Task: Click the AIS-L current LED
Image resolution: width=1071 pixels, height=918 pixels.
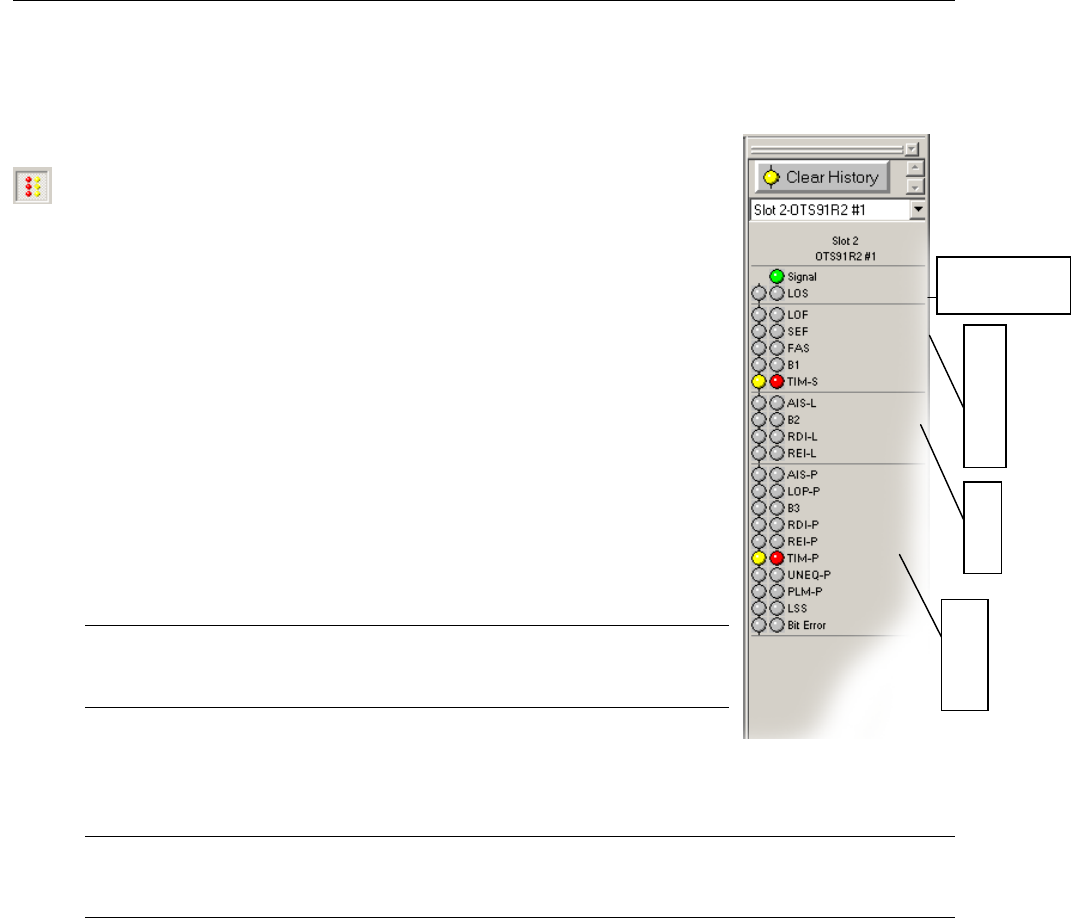Action: (x=777, y=403)
